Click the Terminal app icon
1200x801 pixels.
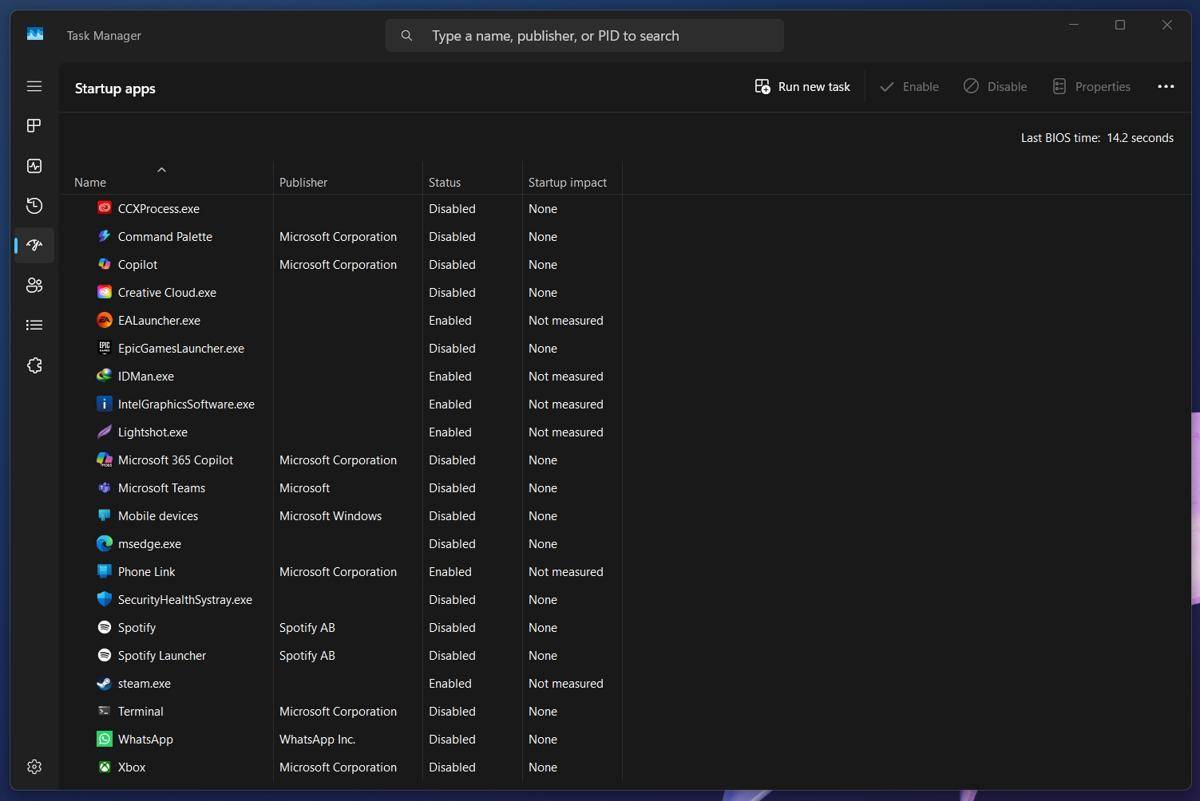click(104, 711)
